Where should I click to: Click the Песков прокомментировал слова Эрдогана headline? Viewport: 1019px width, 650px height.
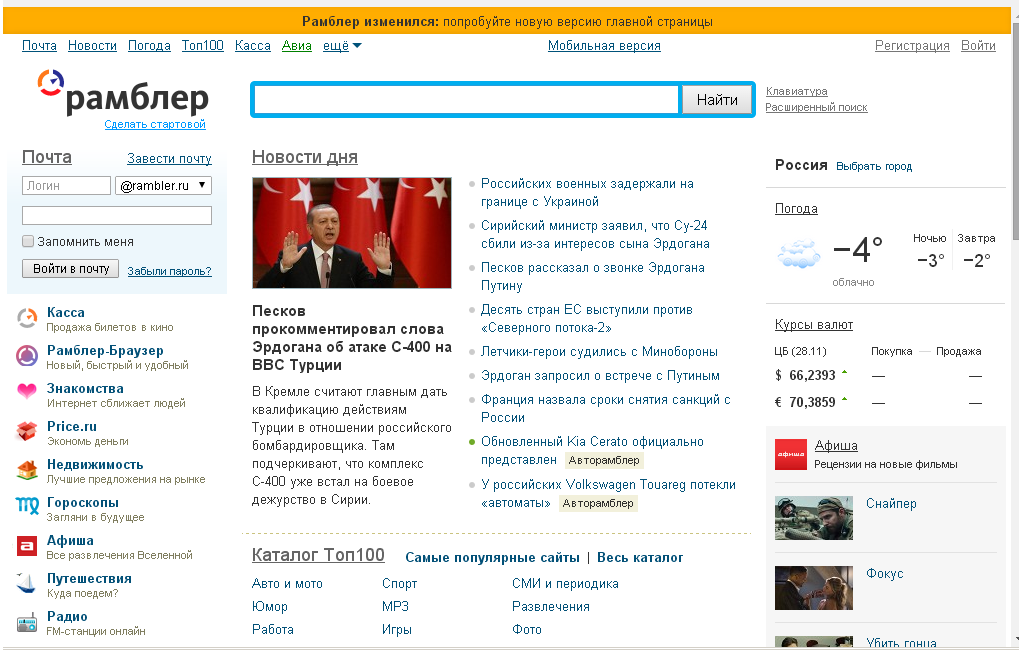[x=352, y=338]
